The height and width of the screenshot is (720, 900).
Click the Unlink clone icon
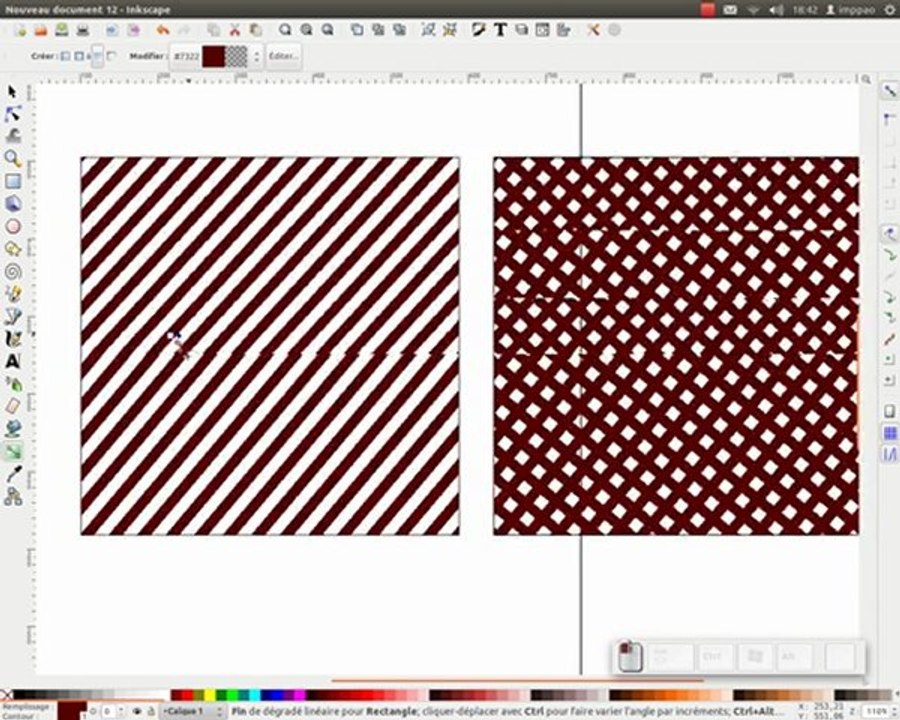click(399, 30)
